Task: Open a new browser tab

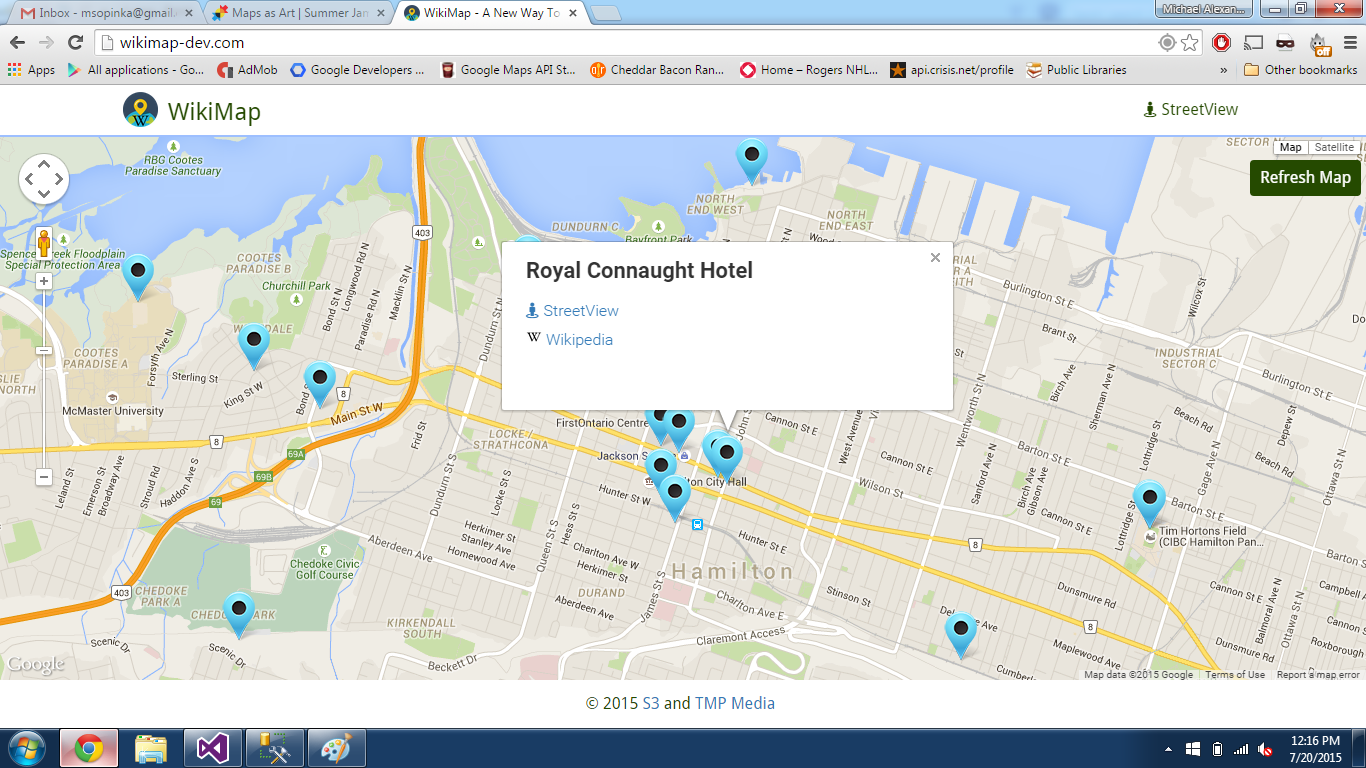Action: [606, 13]
